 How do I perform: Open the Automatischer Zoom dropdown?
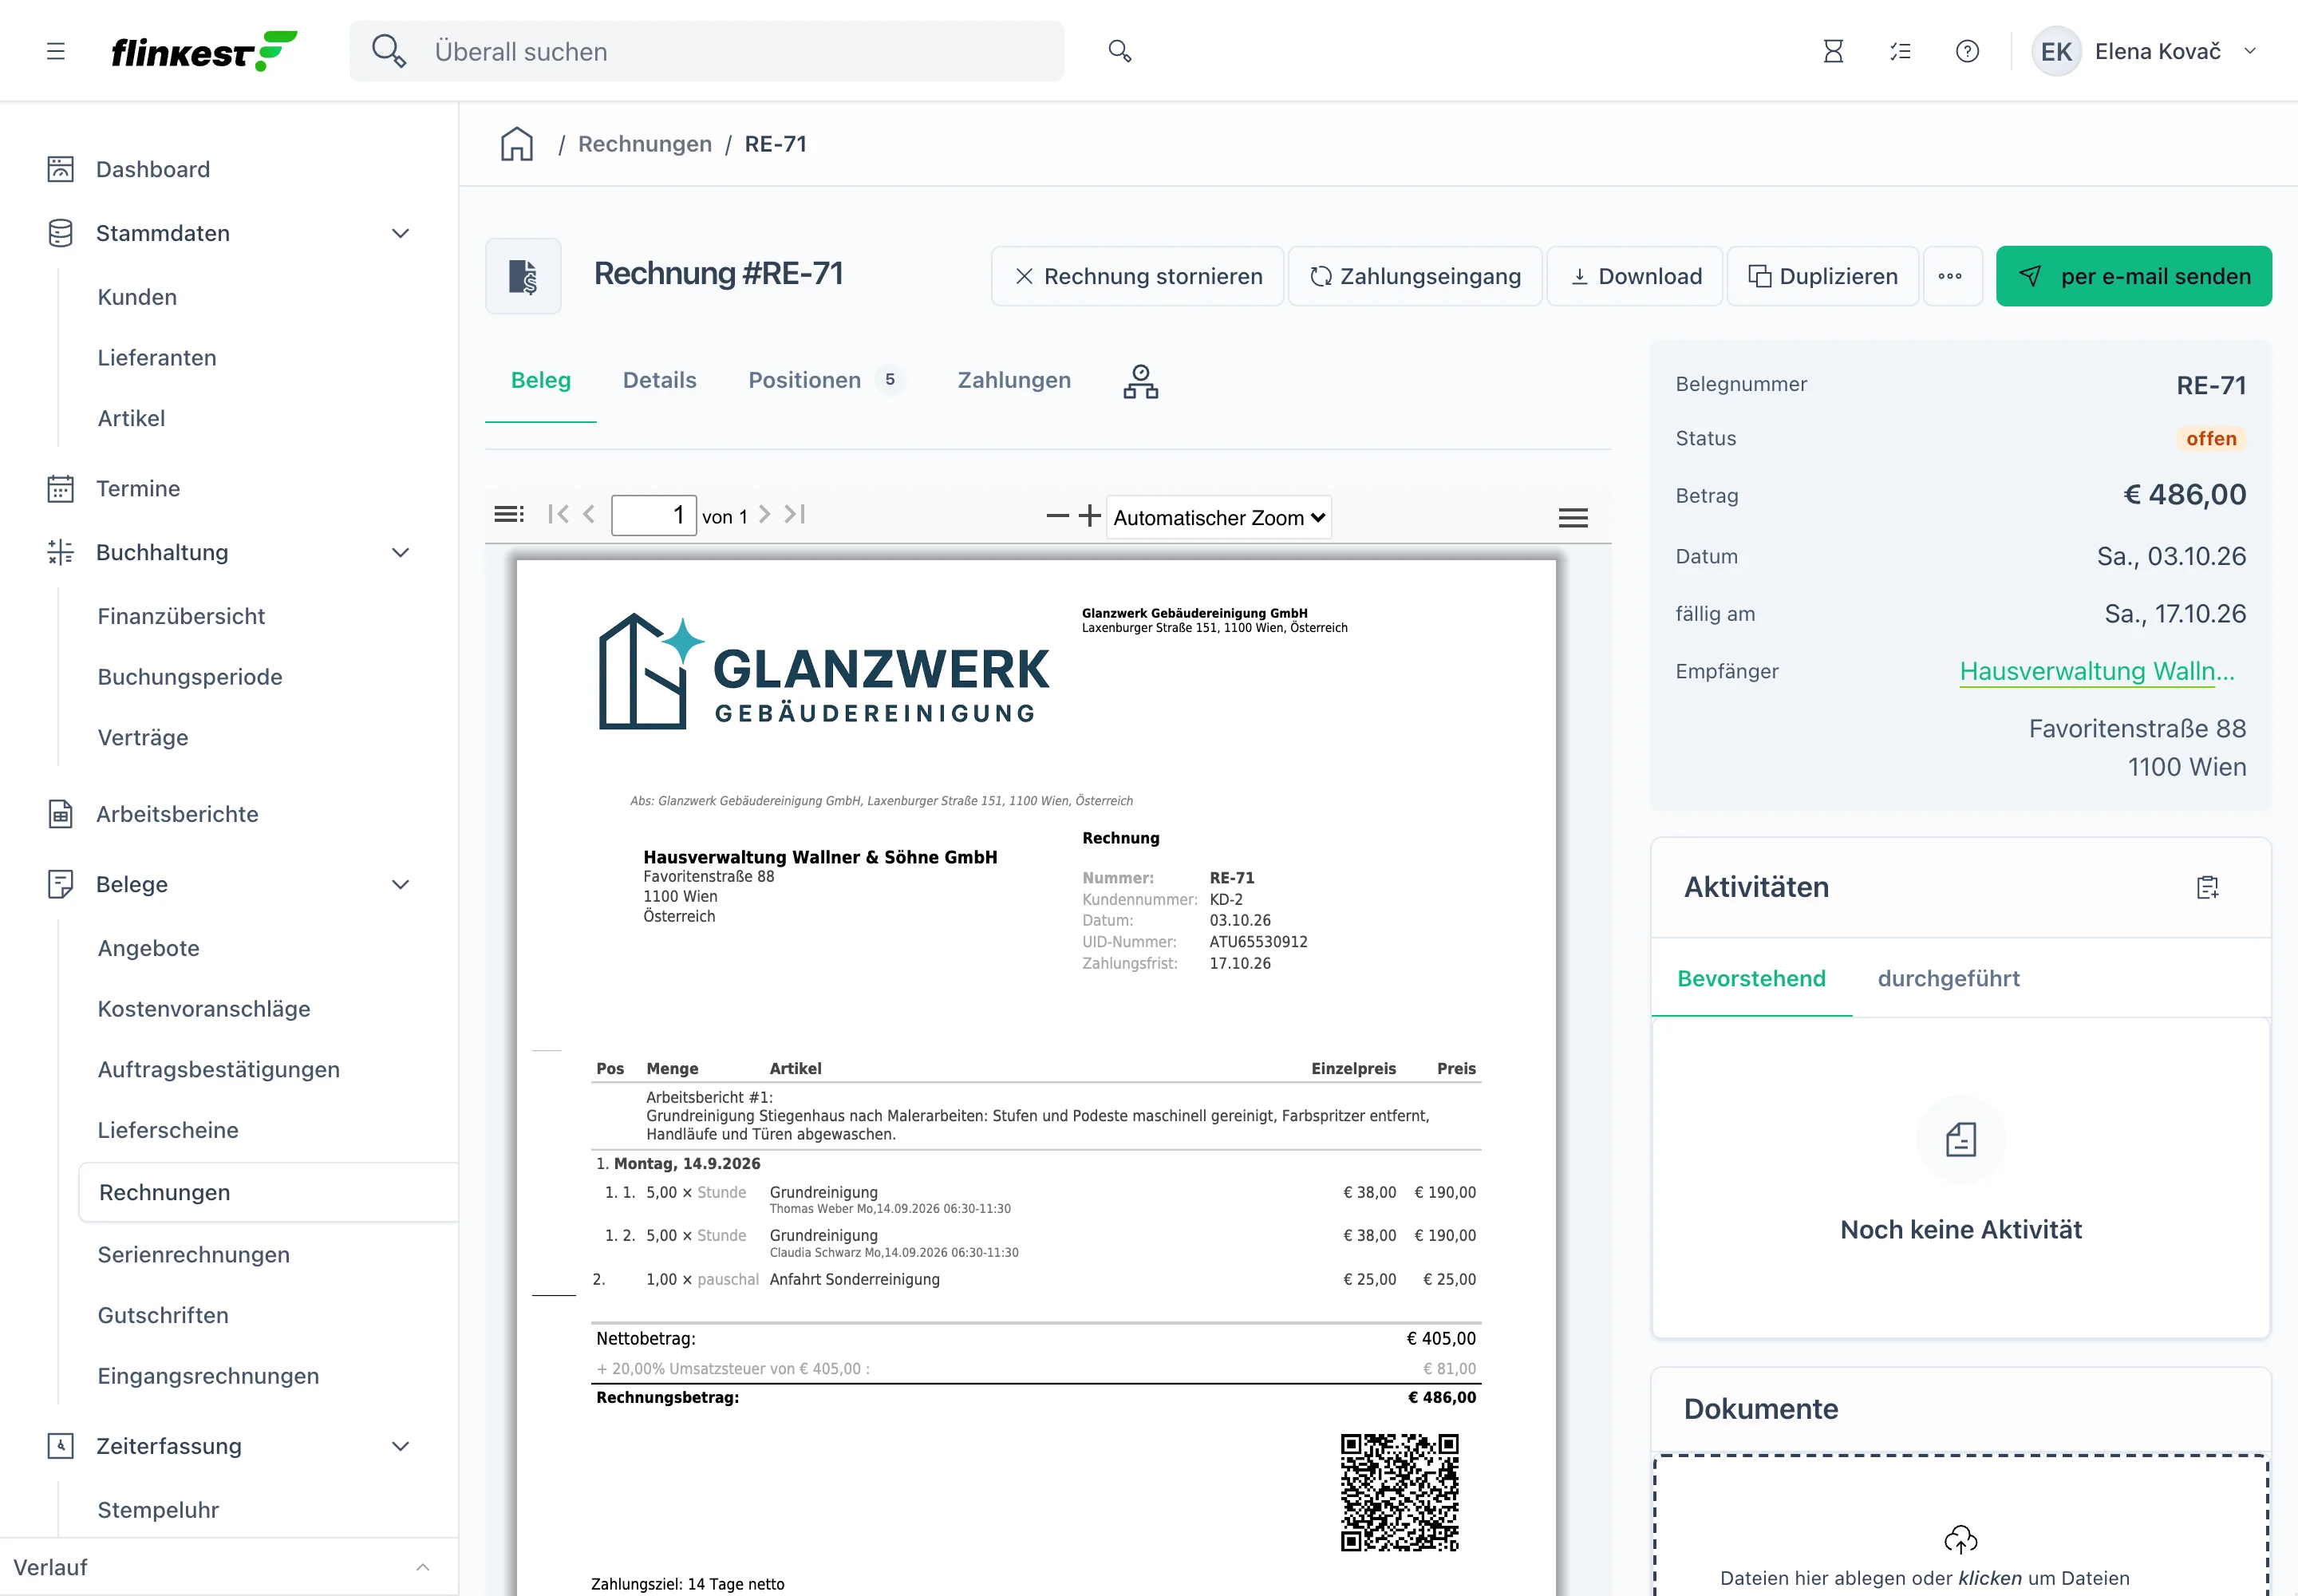coord(1218,518)
